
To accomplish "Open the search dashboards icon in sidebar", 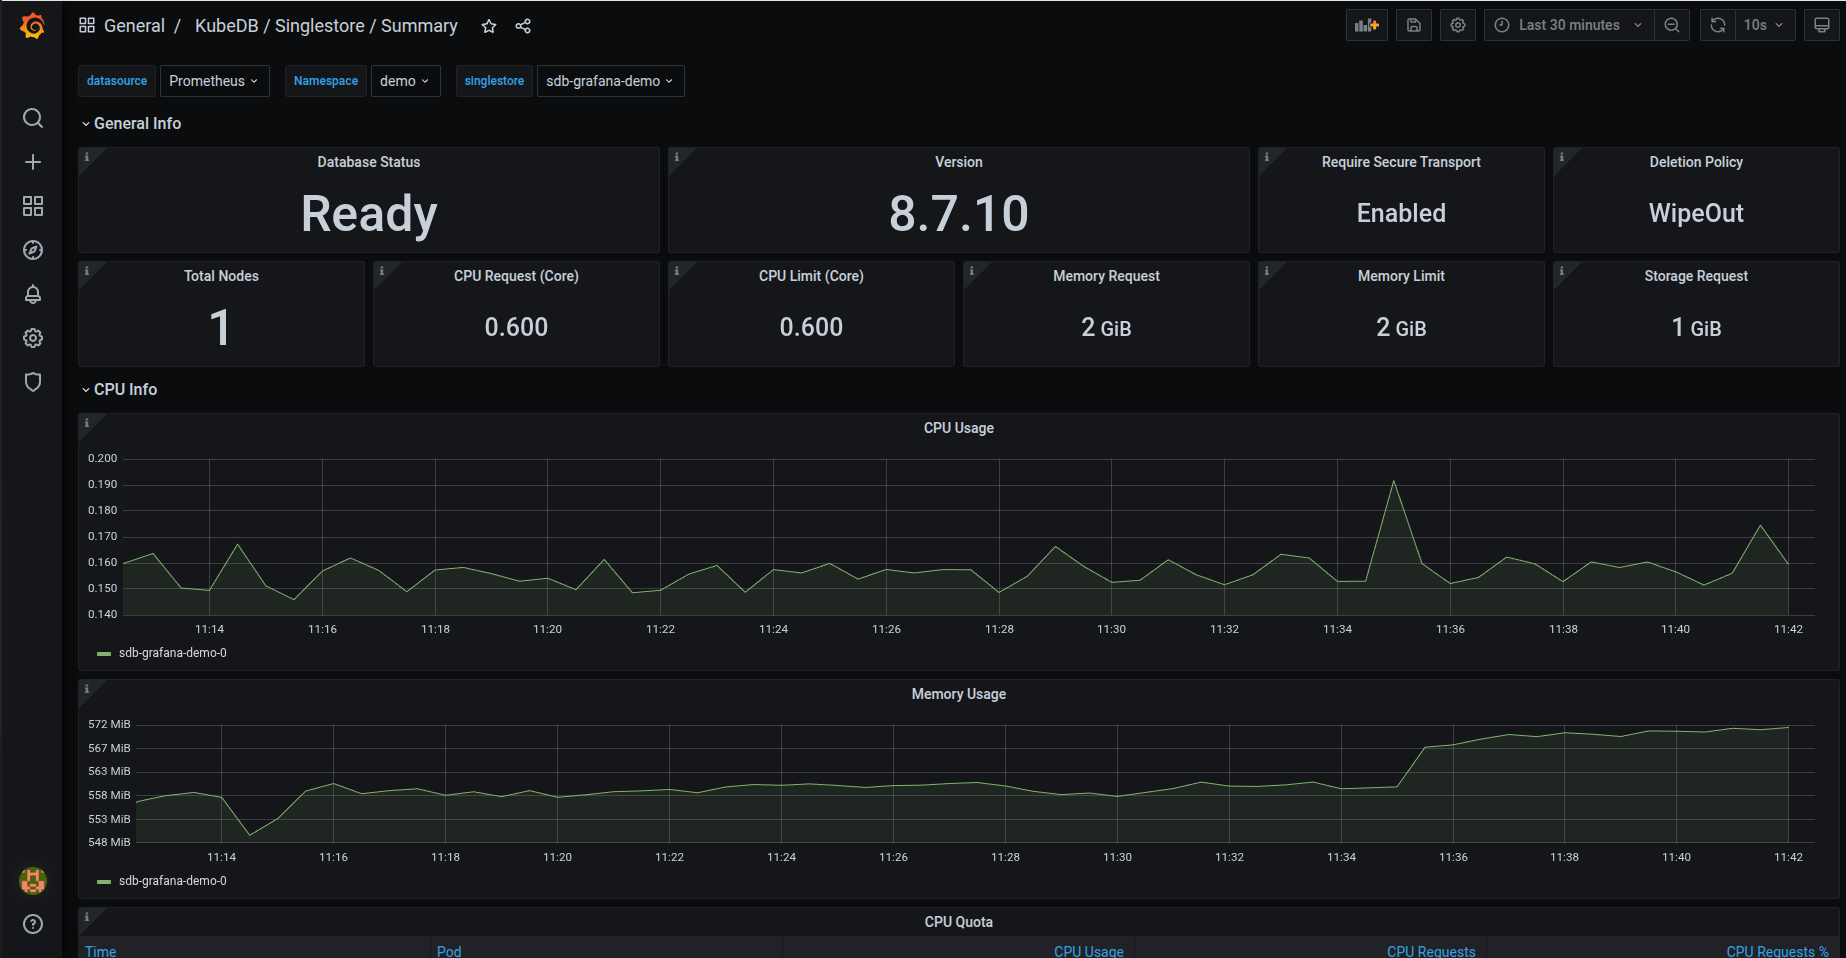I will 33,118.
